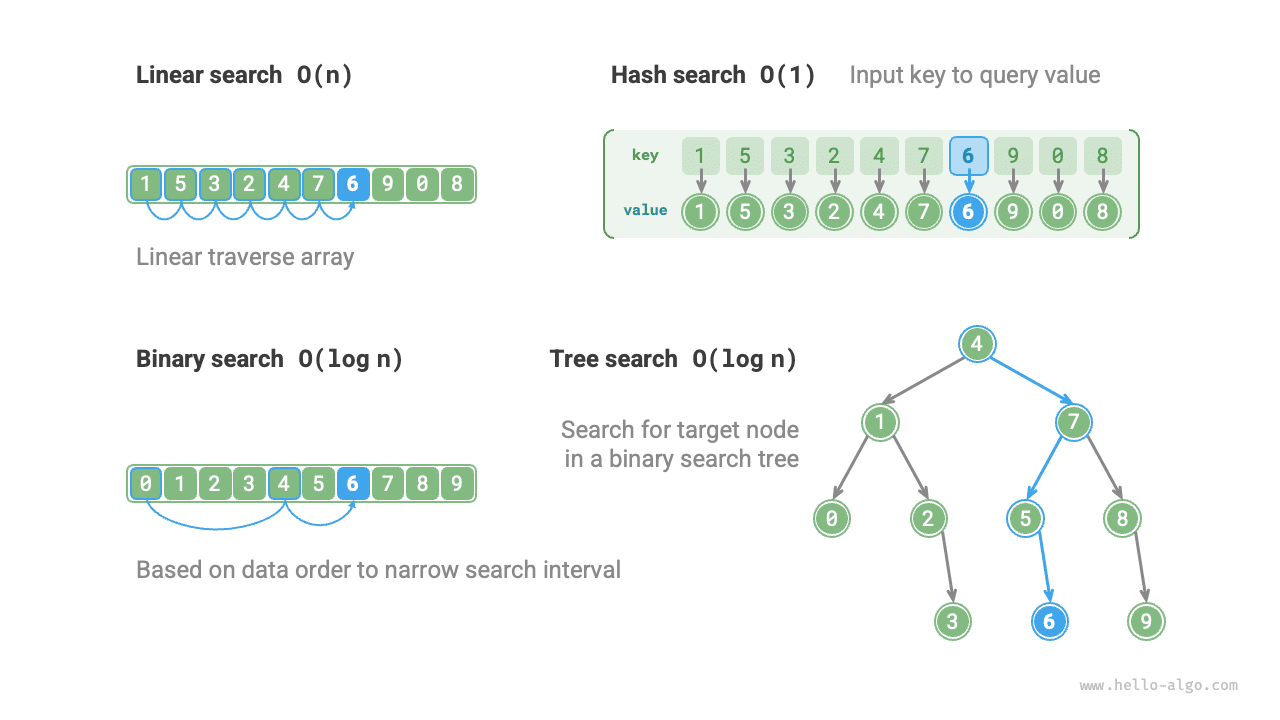This screenshot has height=720, width=1280.
Task: Click the blue node 6 in the tree
Action: click(x=1049, y=621)
